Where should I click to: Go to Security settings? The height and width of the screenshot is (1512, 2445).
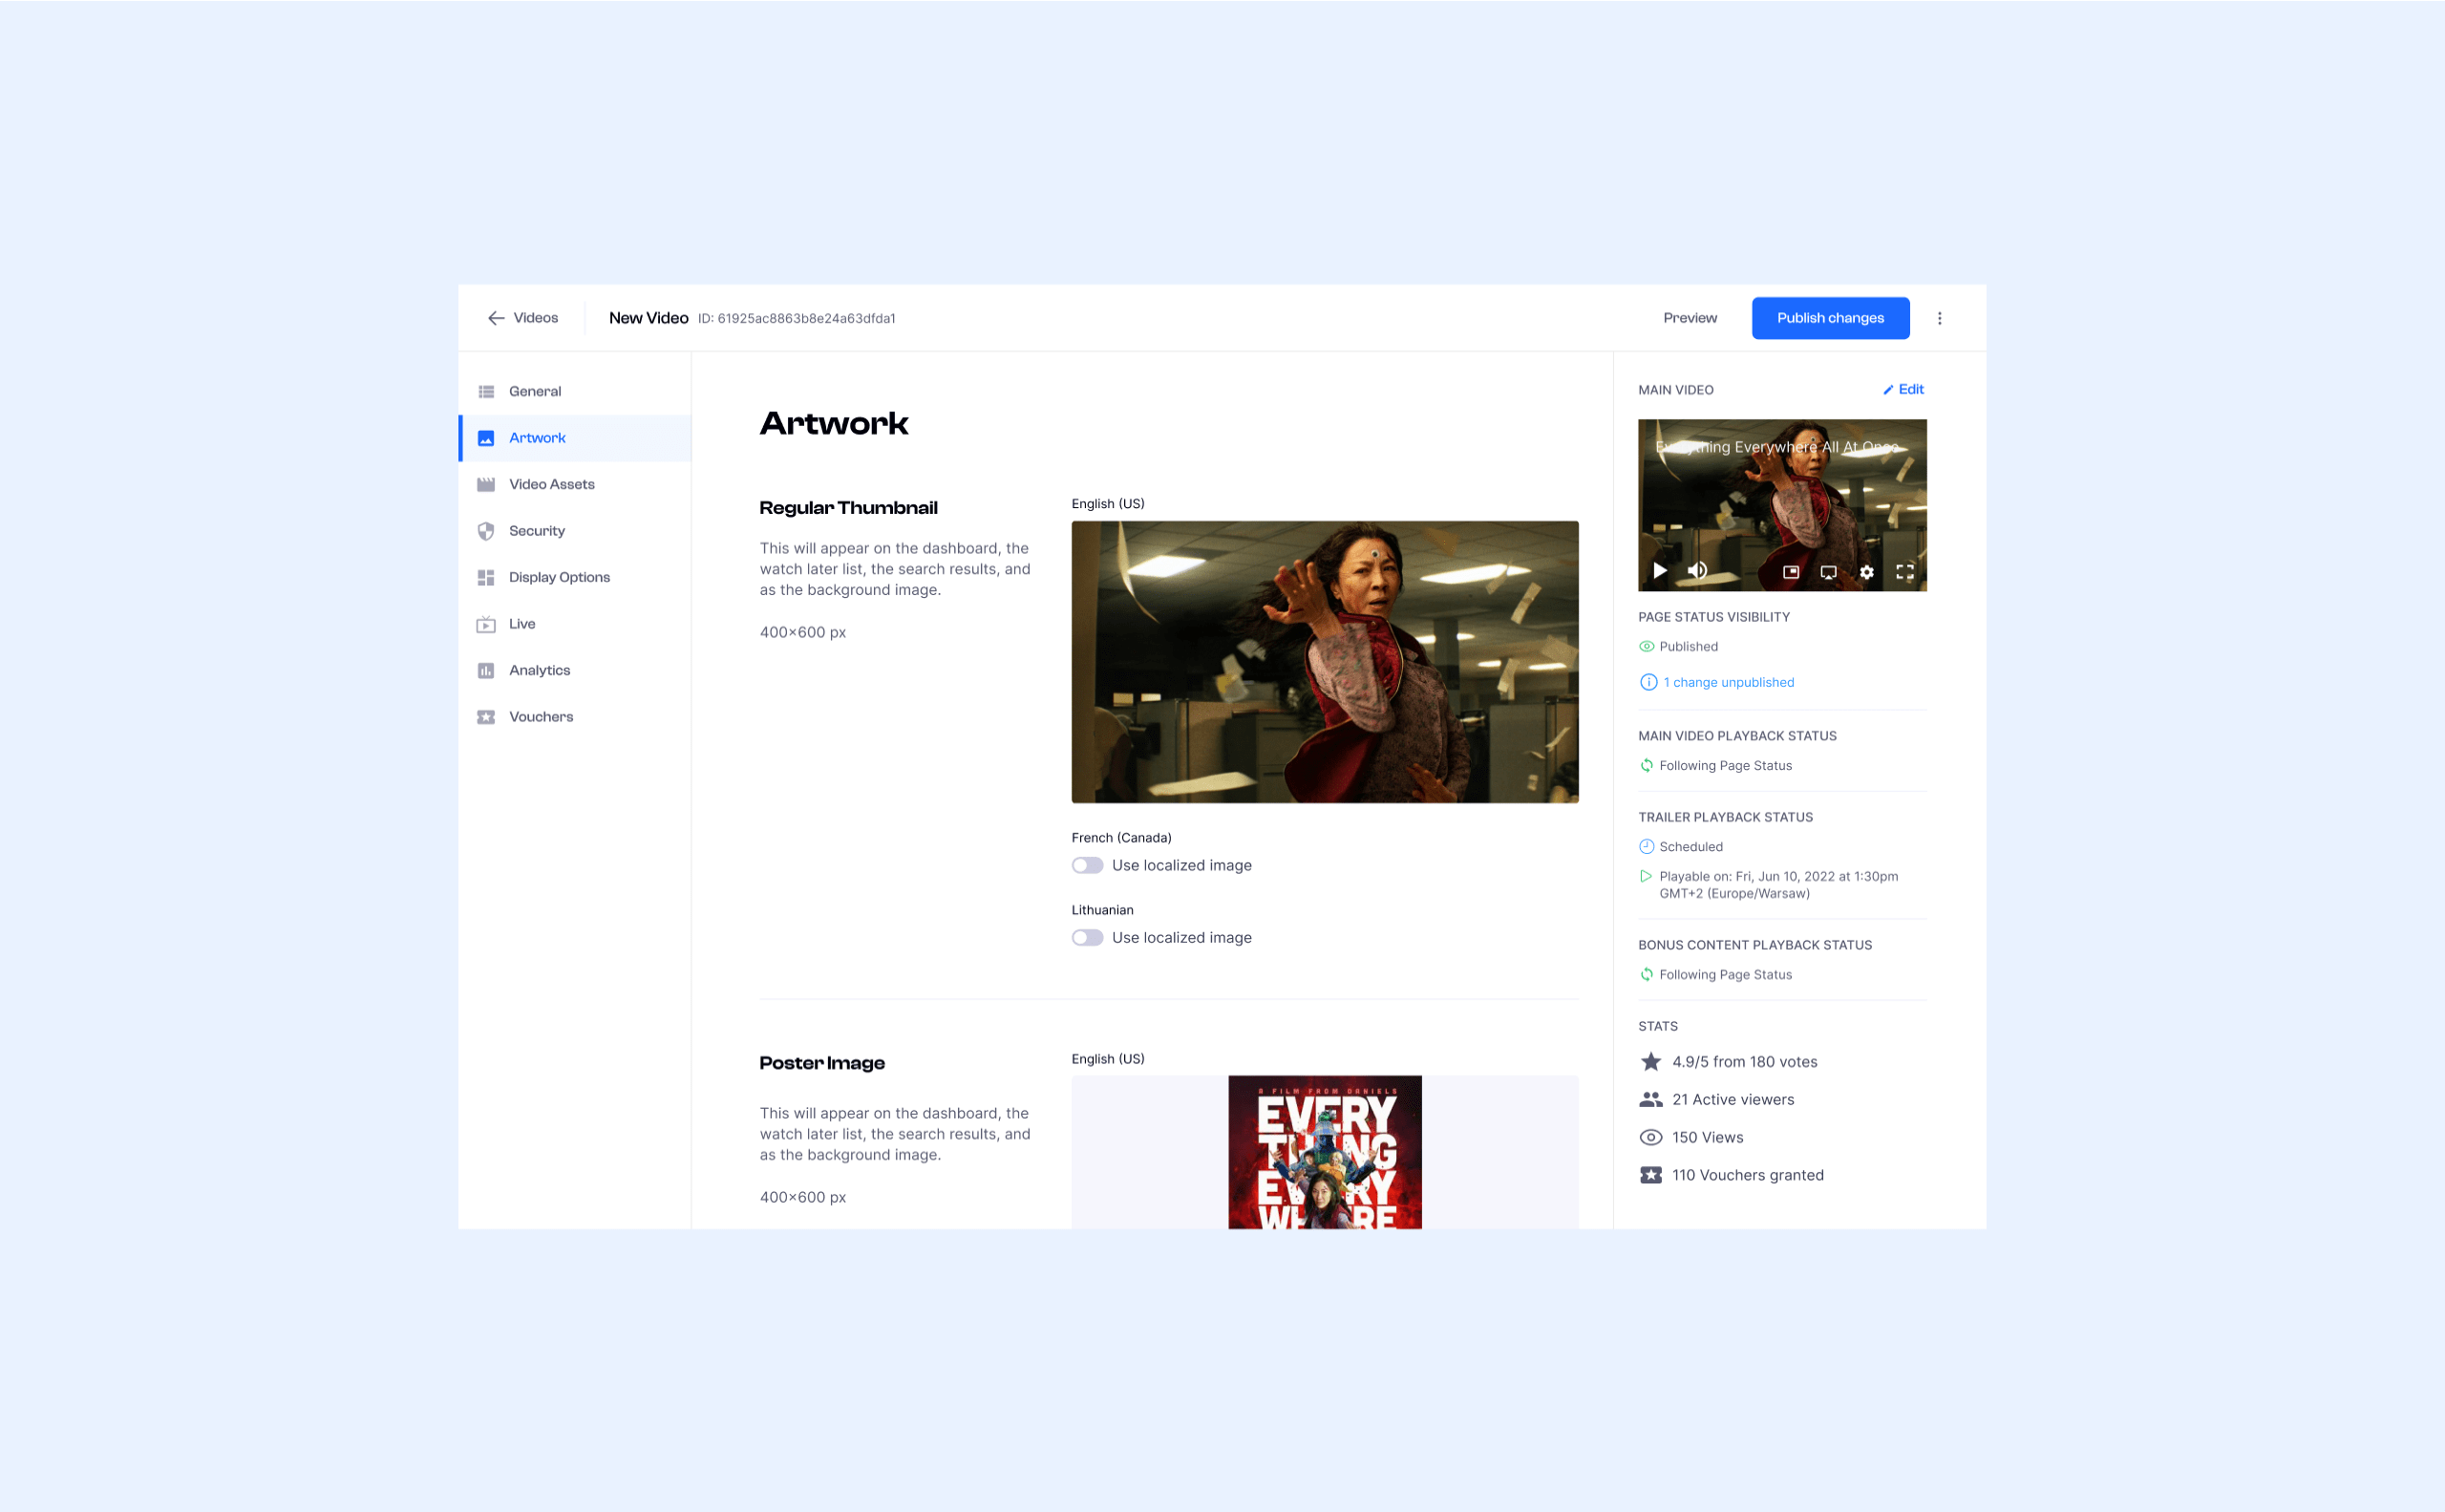click(575, 531)
